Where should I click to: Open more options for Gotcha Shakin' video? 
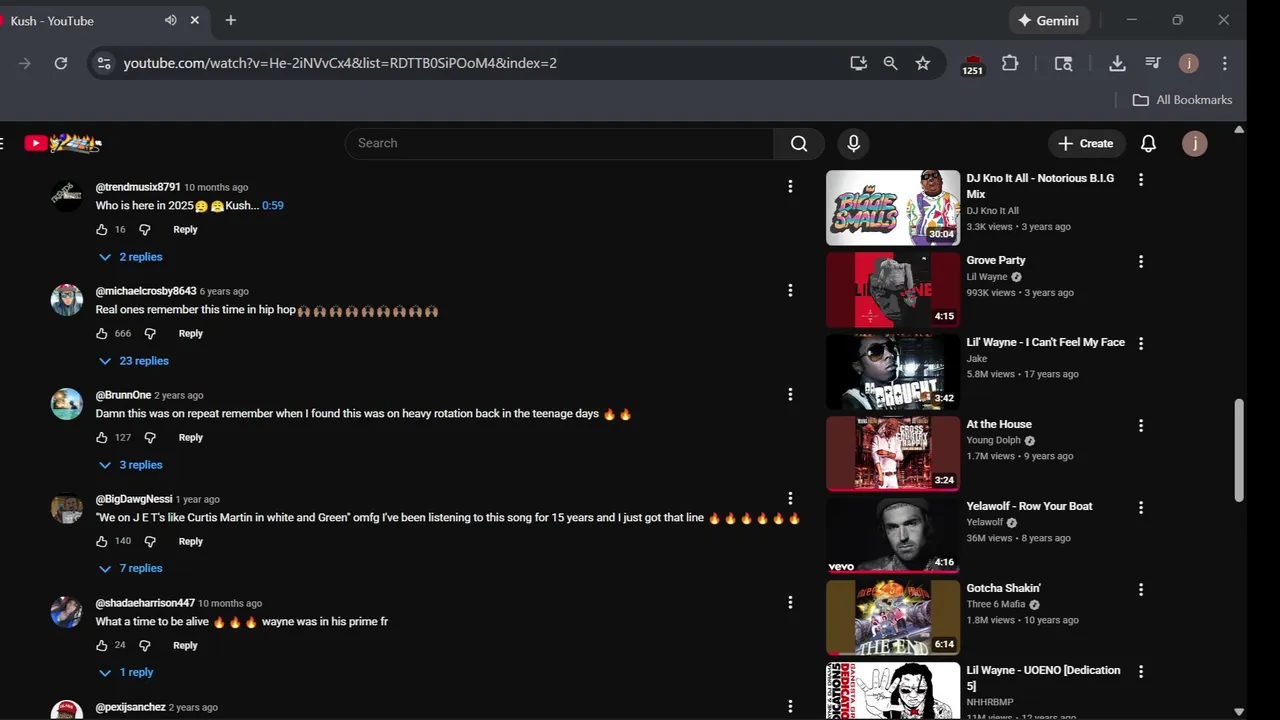tap(1141, 590)
